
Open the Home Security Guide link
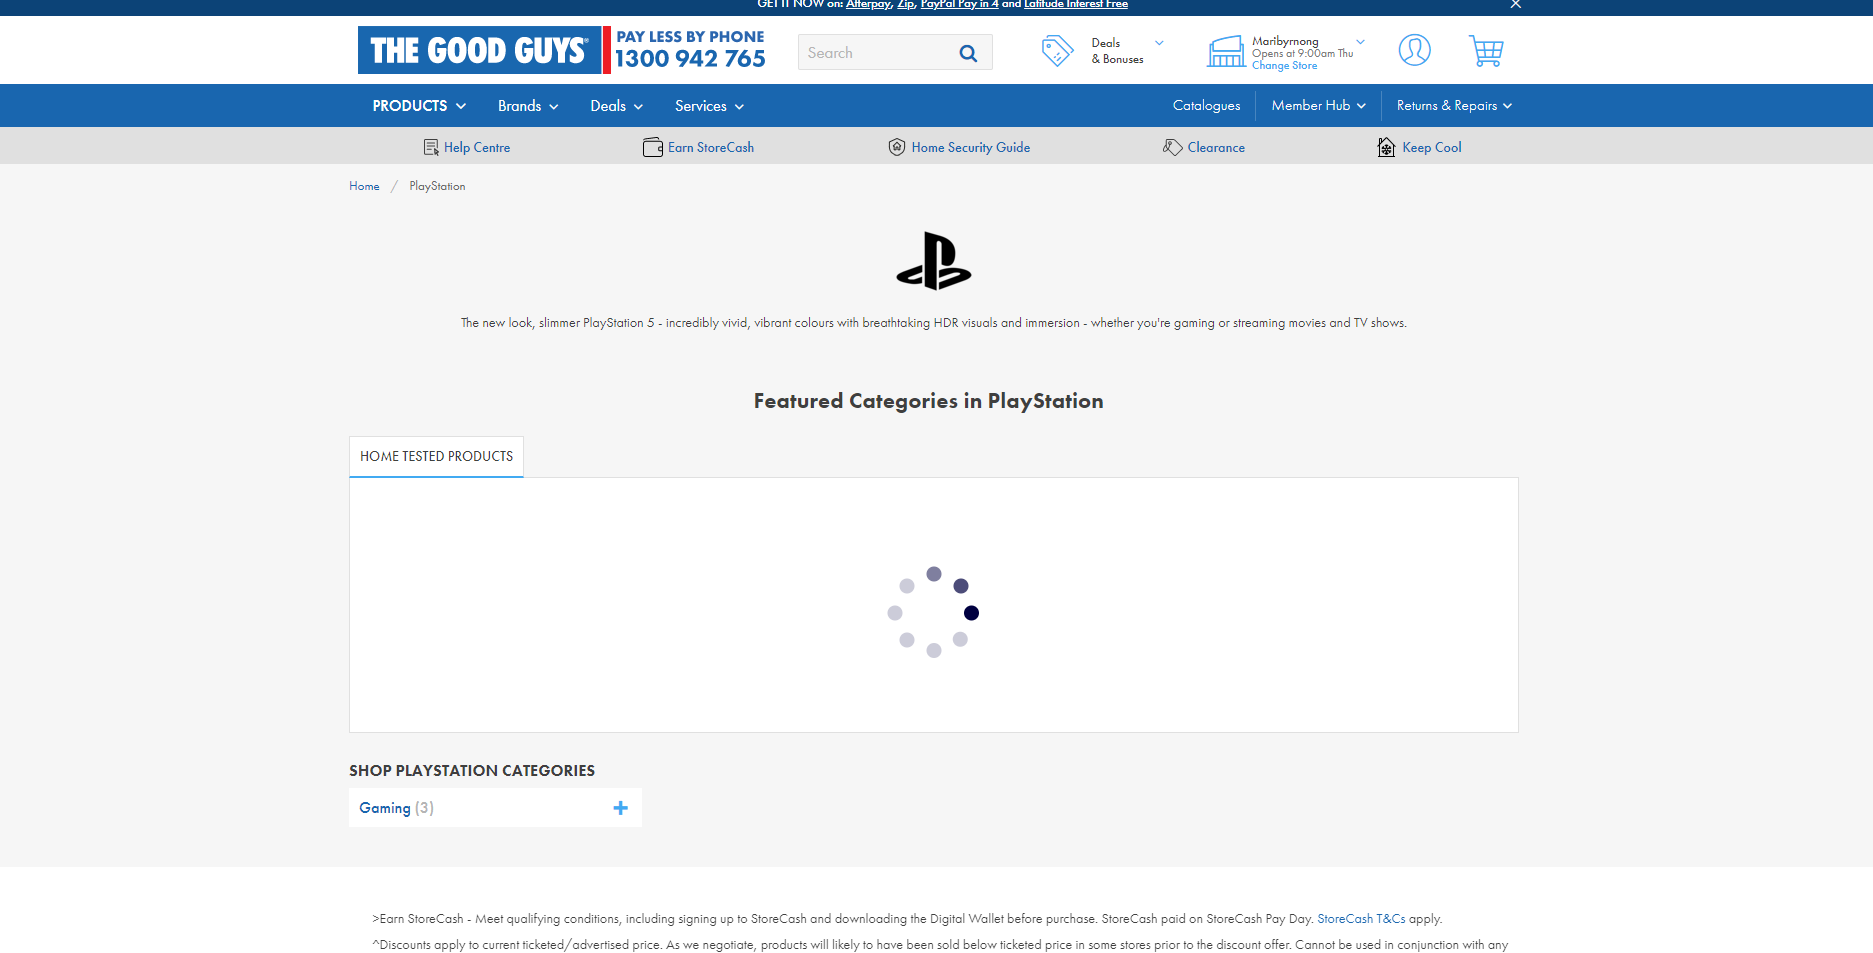point(970,148)
